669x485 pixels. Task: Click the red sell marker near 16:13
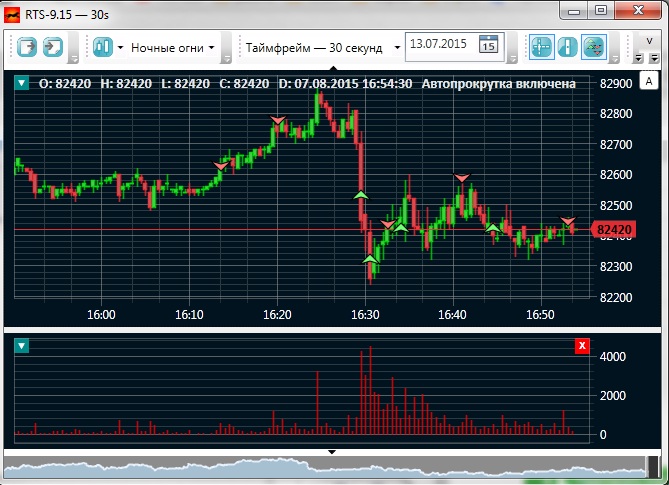point(221,166)
